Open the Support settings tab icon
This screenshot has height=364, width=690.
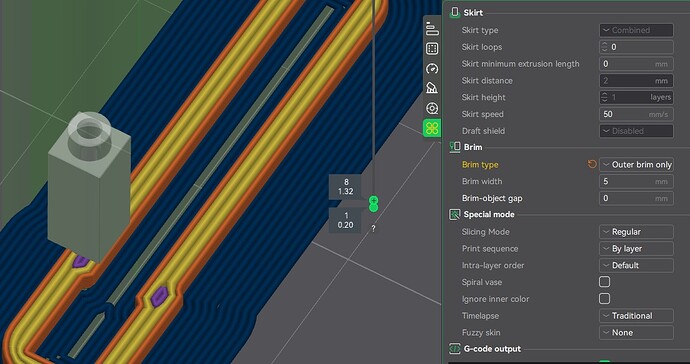click(432, 88)
